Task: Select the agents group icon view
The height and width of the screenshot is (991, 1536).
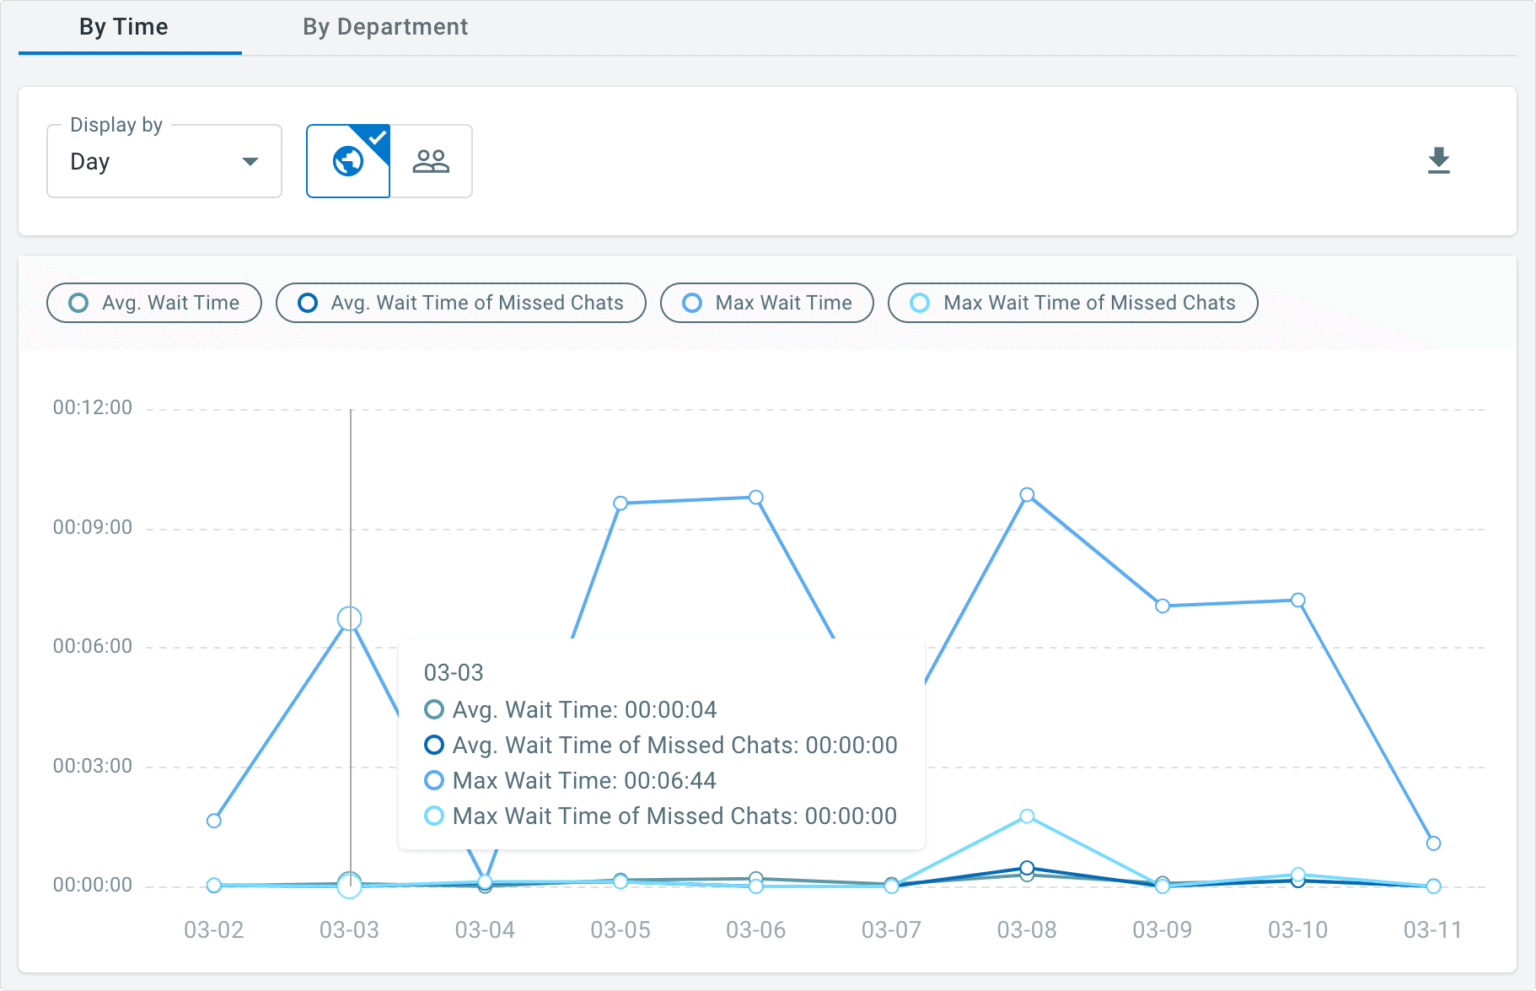Action: pos(431,161)
